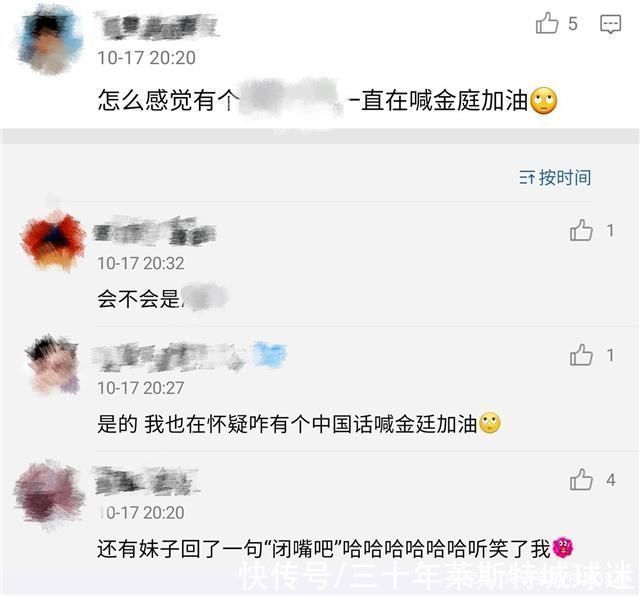Tap the top commenter's blurred username
Screen dimensions: 640x596
click(x=156, y=25)
